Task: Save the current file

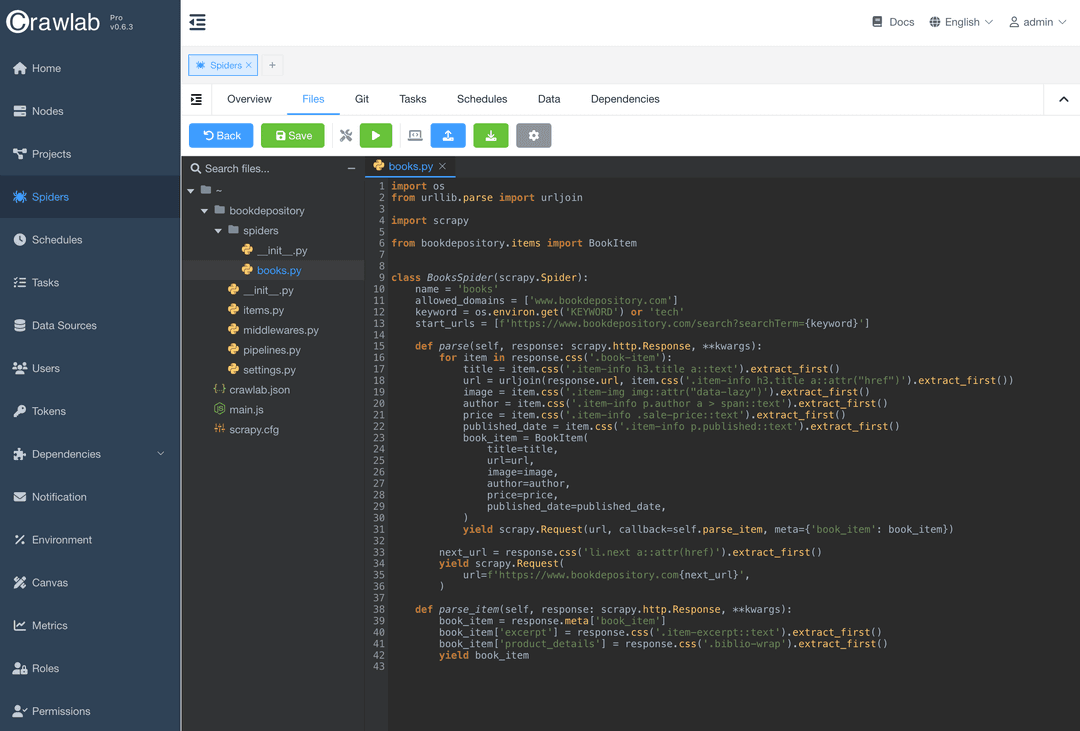Action: pyautogui.click(x=292, y=135)
